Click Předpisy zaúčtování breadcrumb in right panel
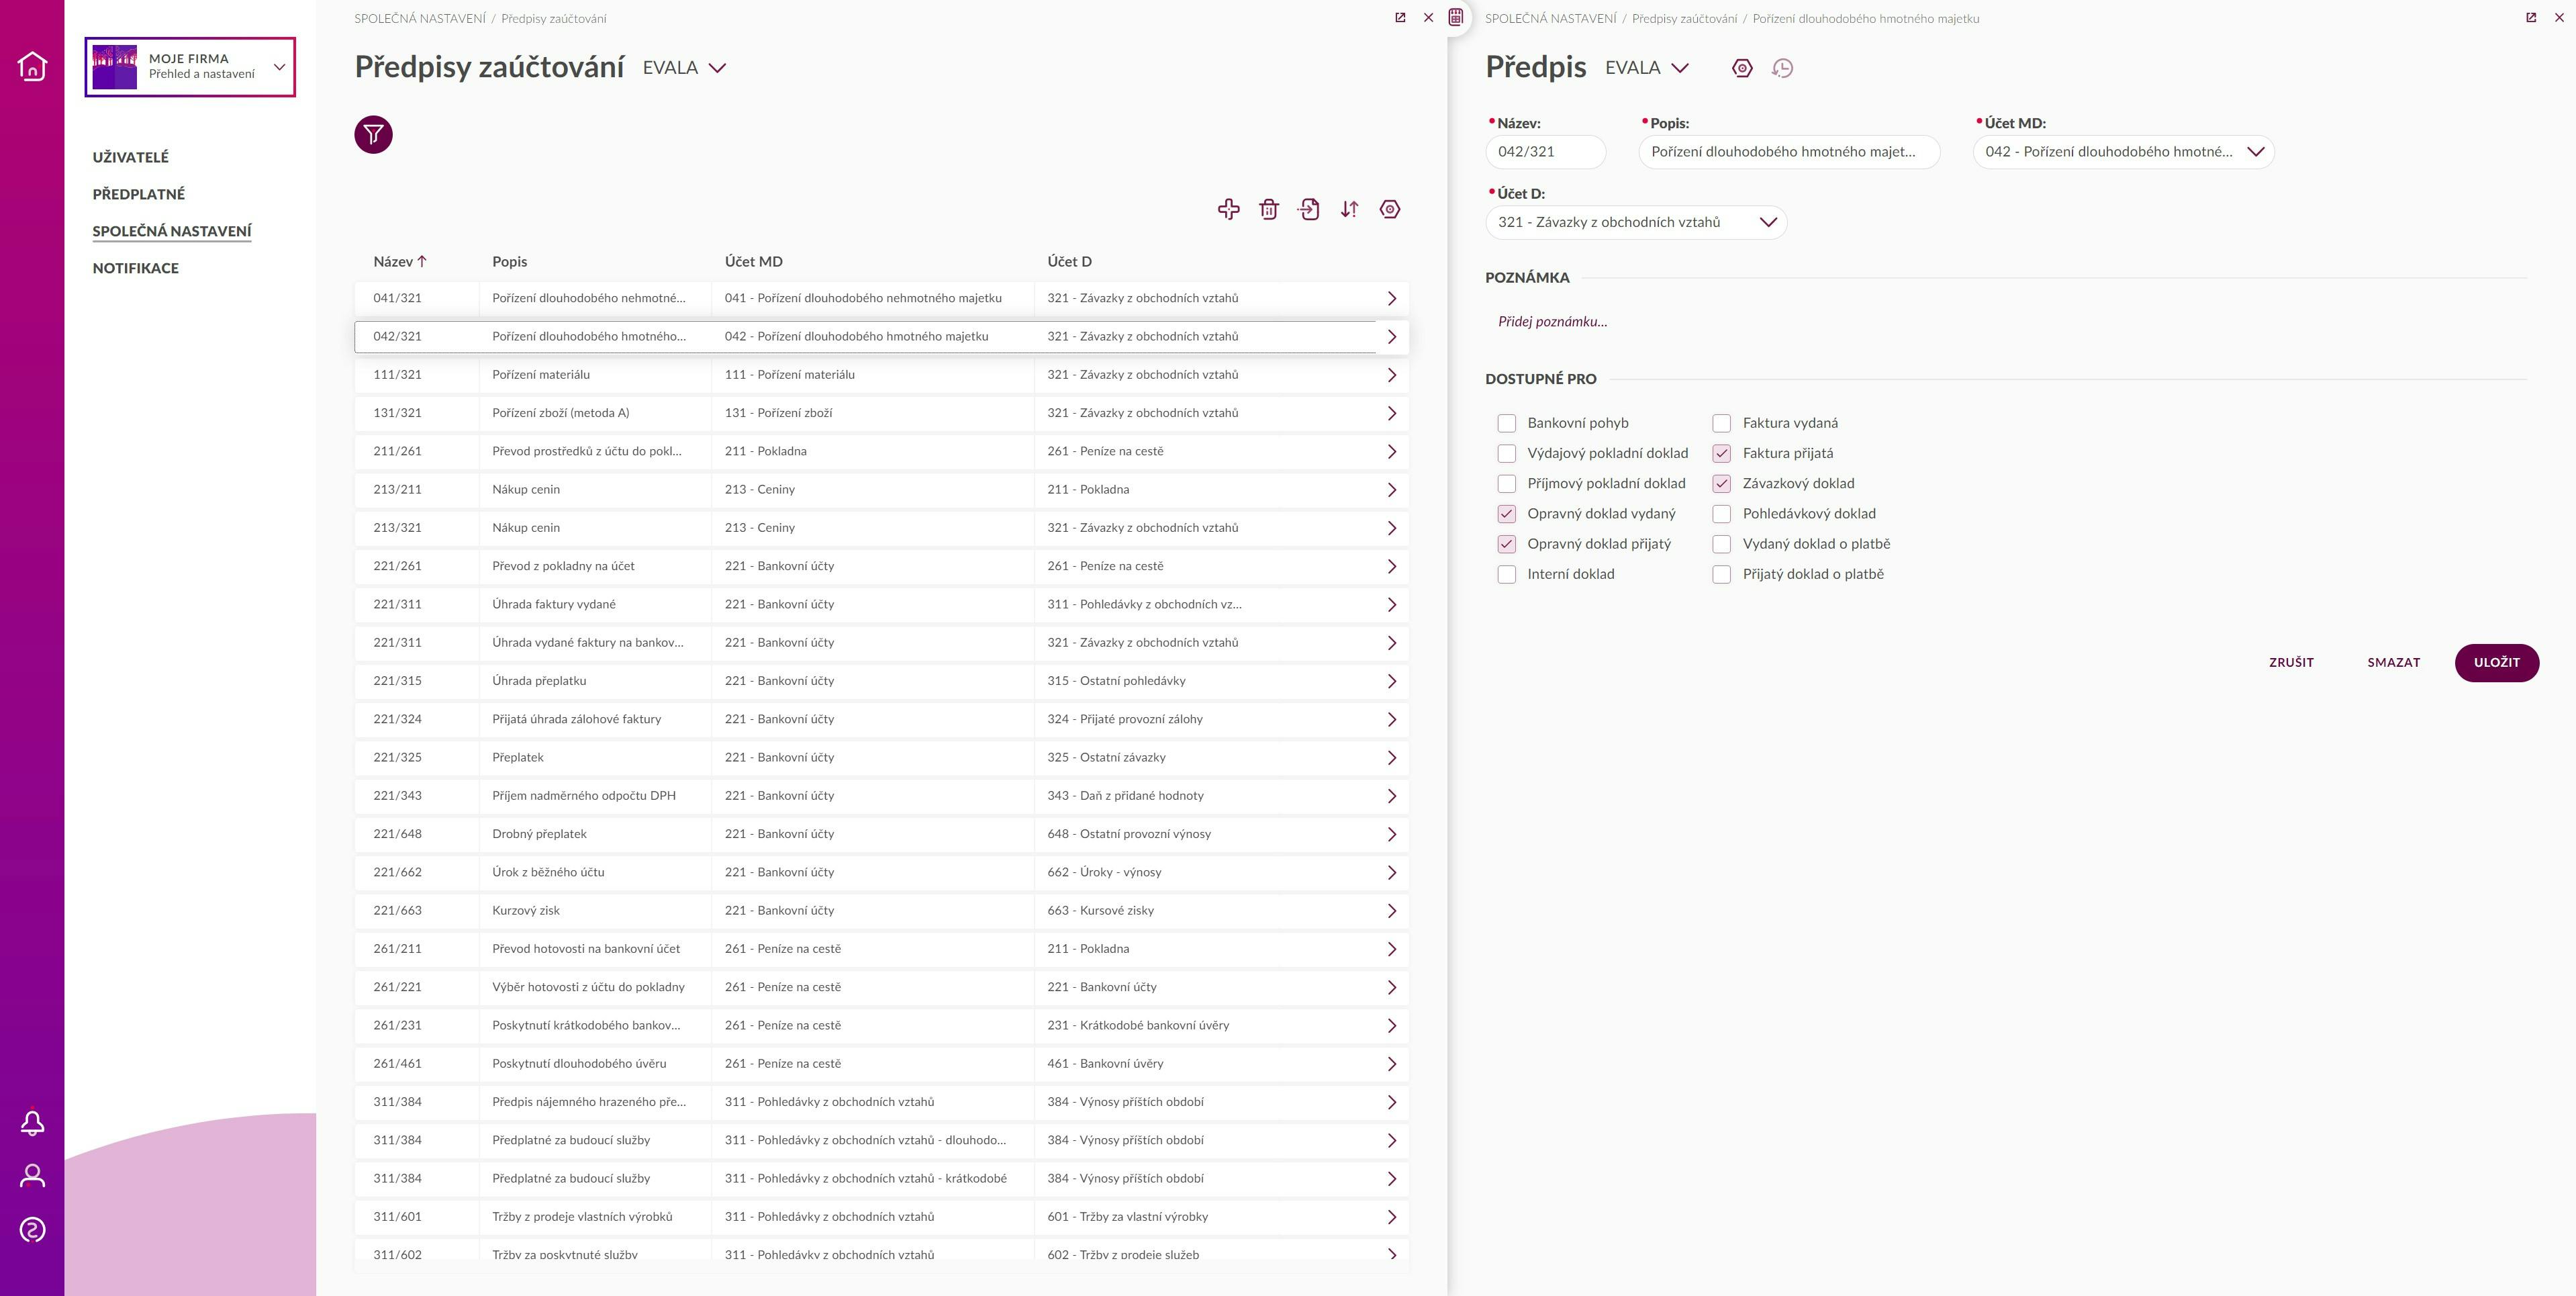Screen dimensions: 2576x1296 pos(1684,18)
